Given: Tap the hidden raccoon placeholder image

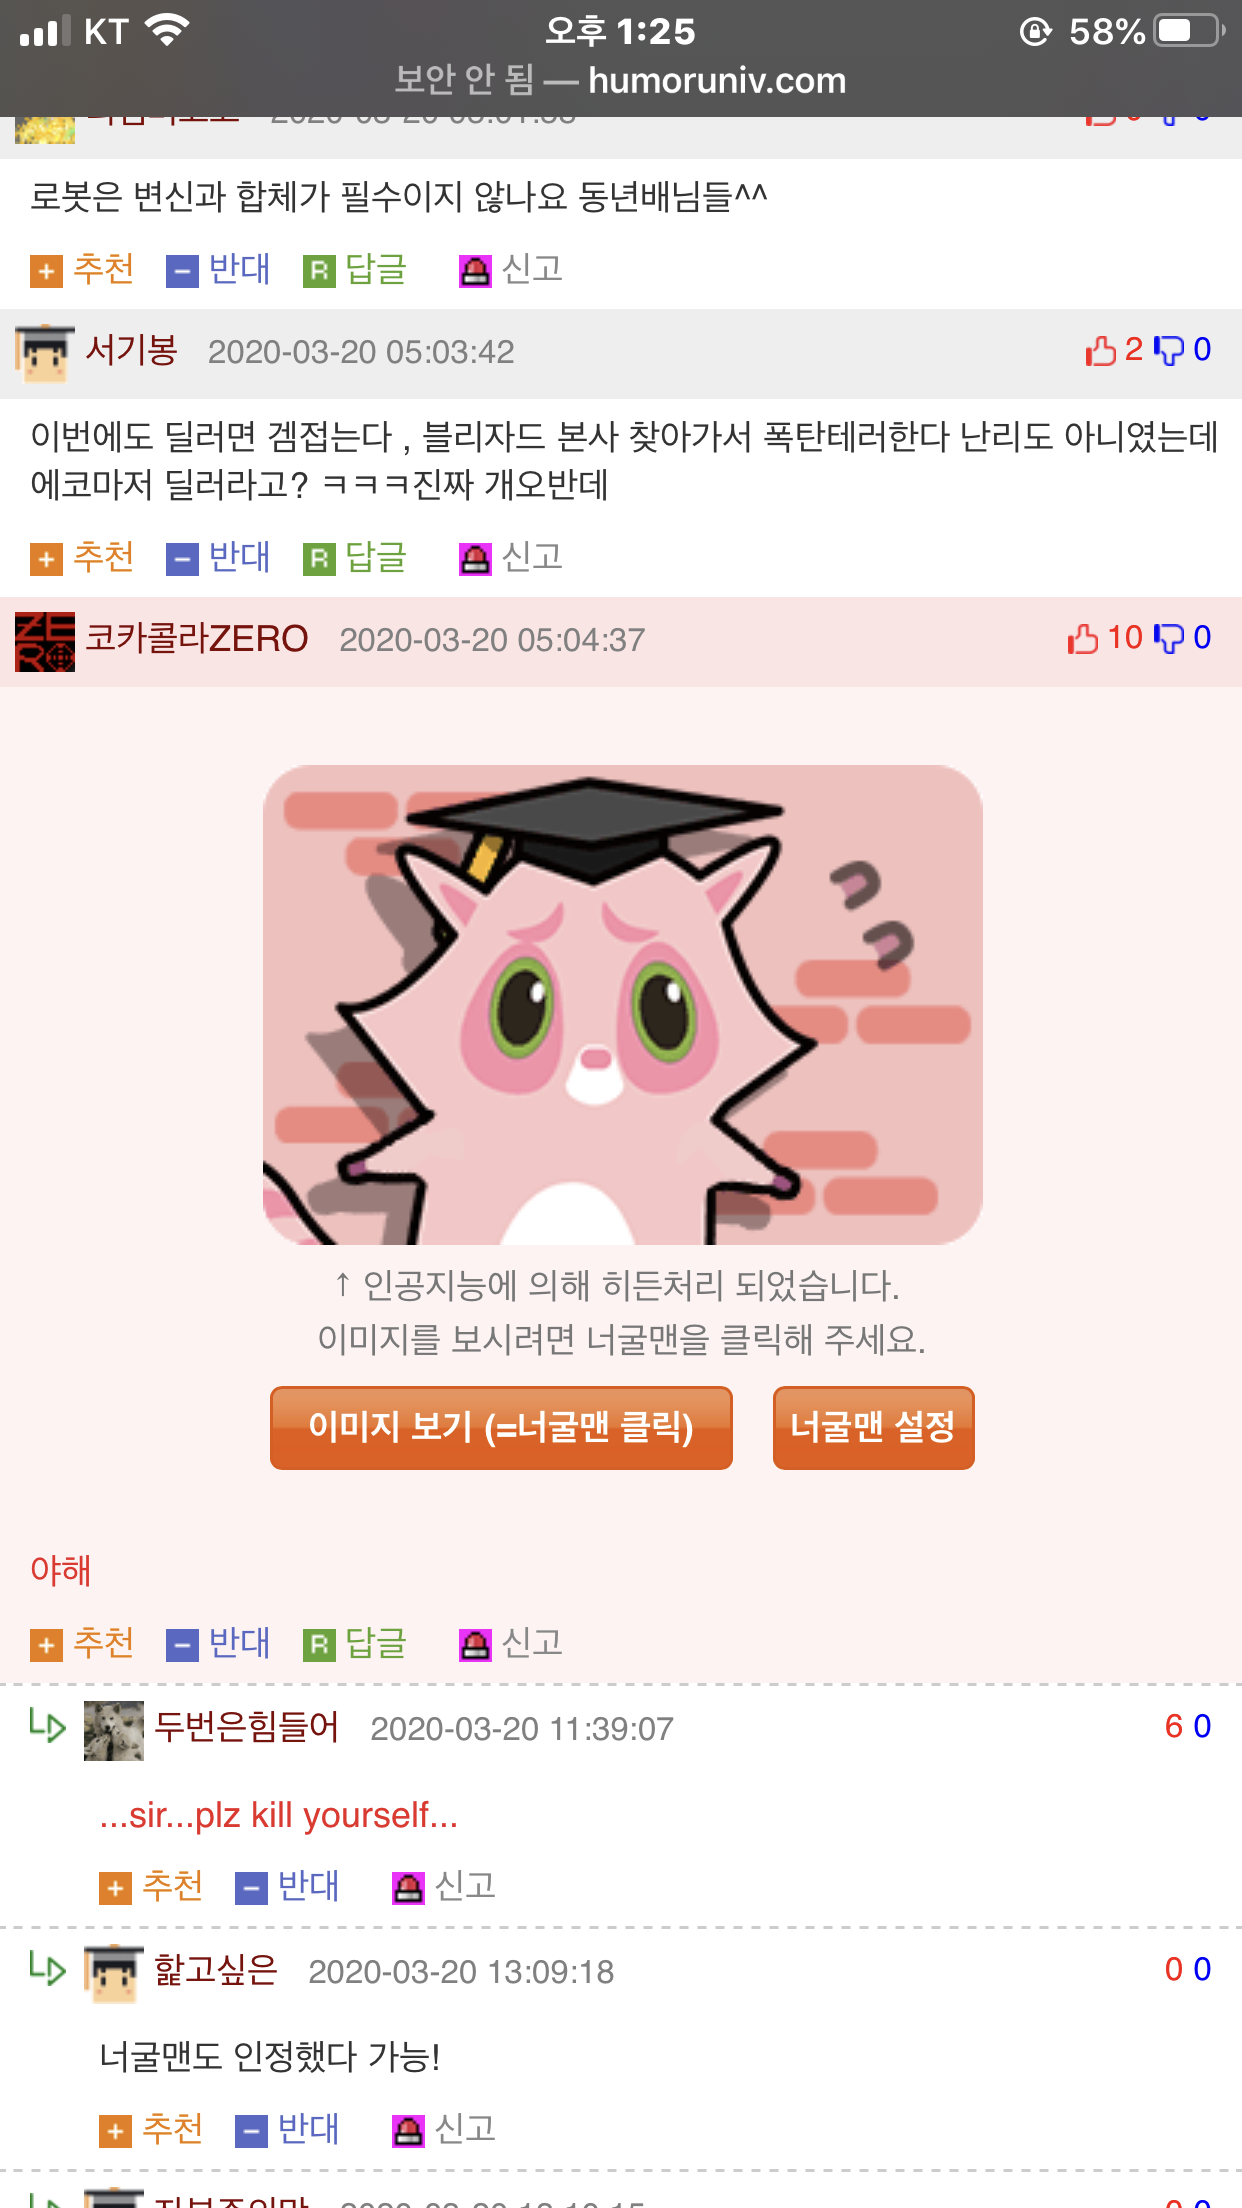Looking at the screenshot, I should (x=622, y=1005).
